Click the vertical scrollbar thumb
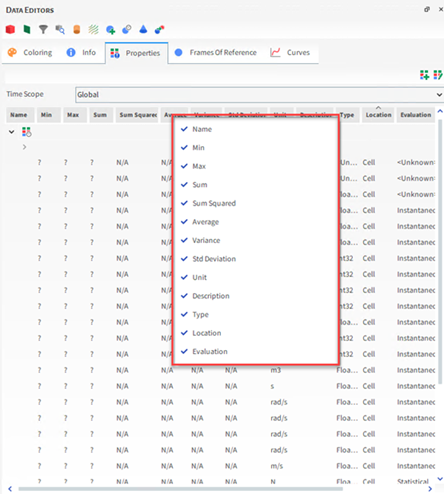The image size is (444, 494). [x=440, y=252]
